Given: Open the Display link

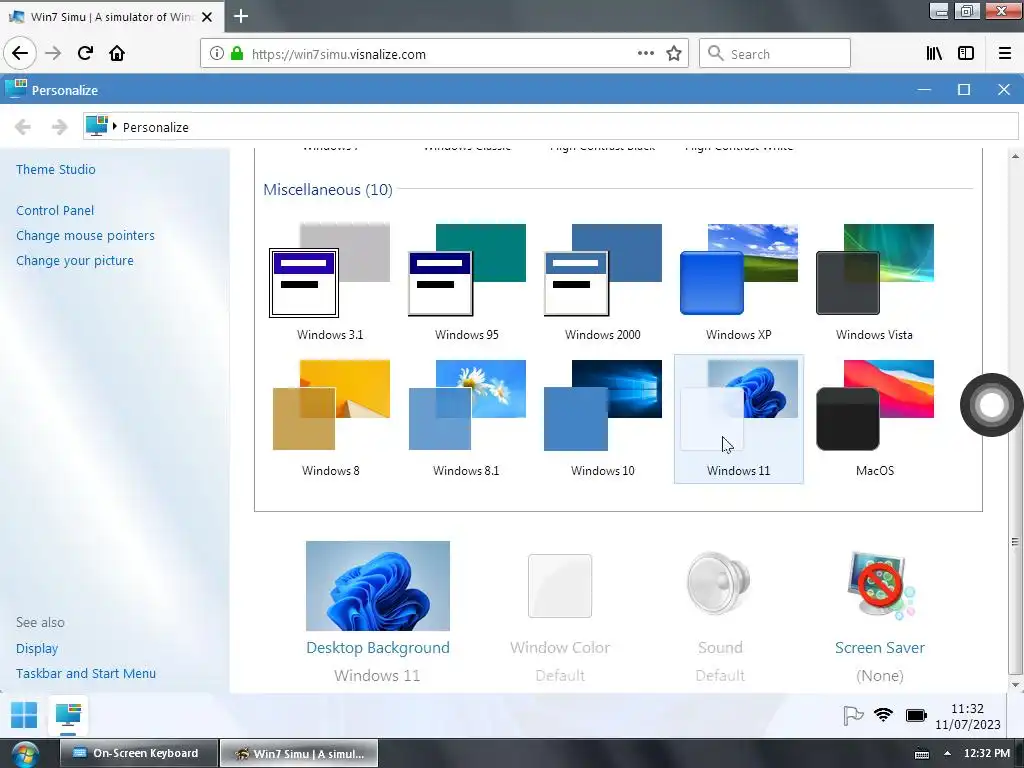Looking at the screenshot, I should click(x=37, y=648).
